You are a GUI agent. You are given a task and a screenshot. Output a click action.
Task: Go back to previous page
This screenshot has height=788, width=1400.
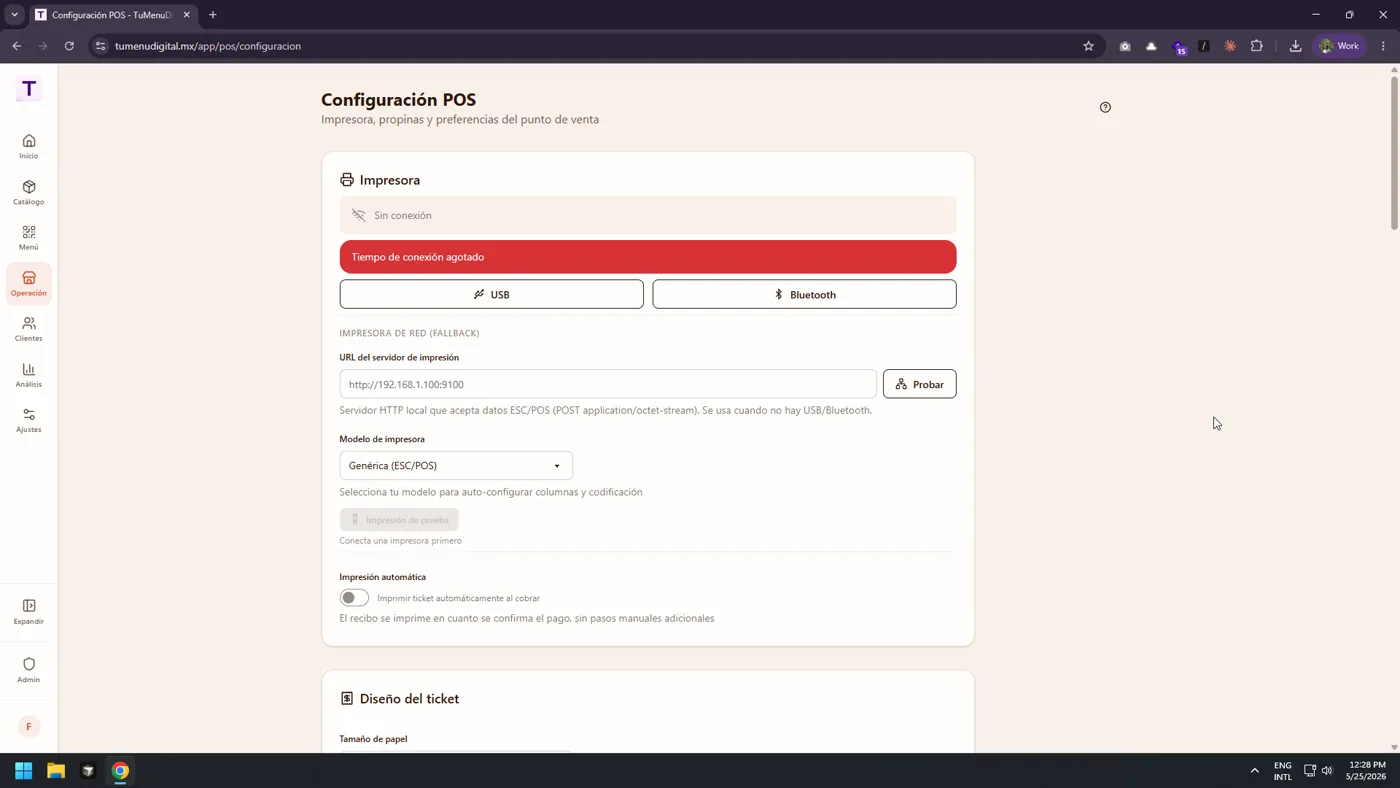(17, 46)
